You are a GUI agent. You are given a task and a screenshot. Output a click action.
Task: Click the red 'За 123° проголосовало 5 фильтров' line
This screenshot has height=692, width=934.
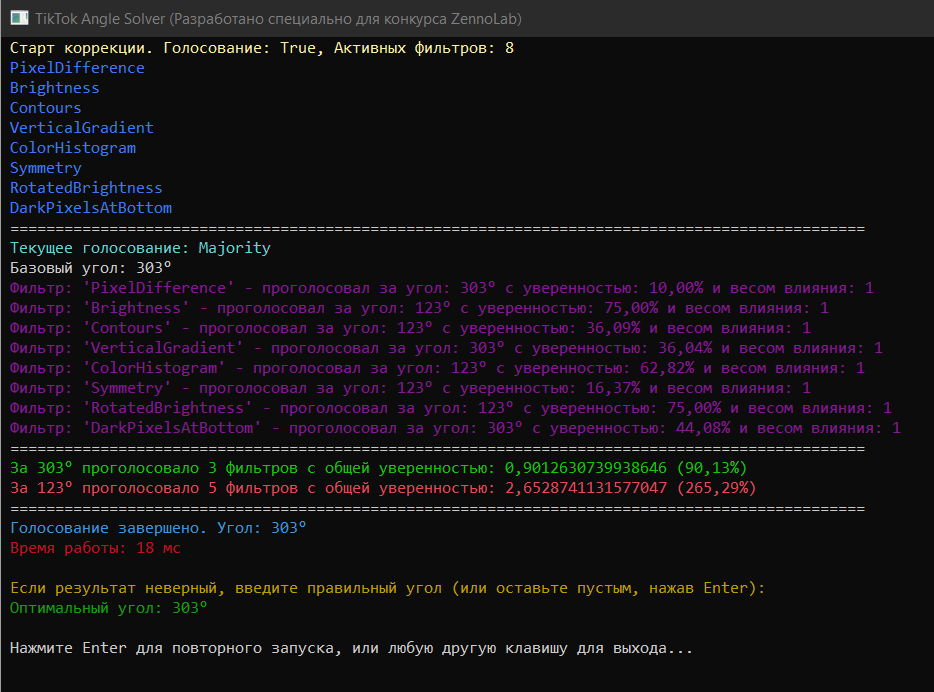(383, 488)
